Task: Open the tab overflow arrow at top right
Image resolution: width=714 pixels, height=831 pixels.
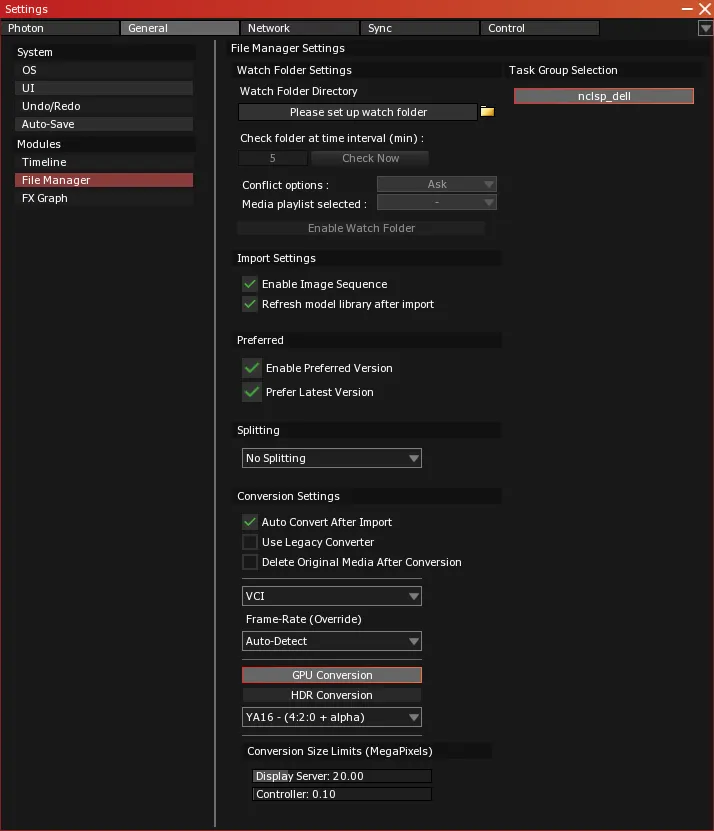Action: tap(705, 28)
